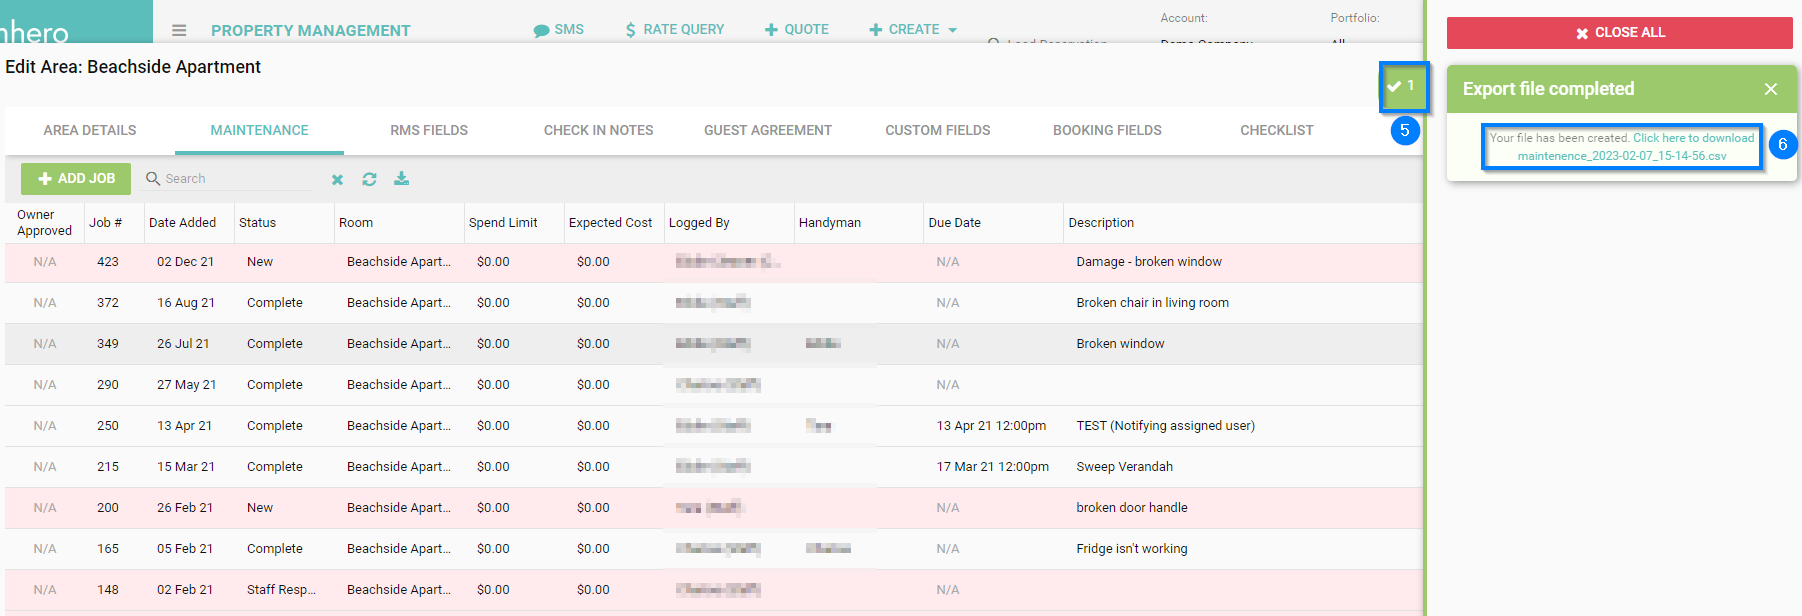The width and height of the screenshot is (1802, 616).
Task: Switch to the Area Details tab
Action: (x=90, y=130)
